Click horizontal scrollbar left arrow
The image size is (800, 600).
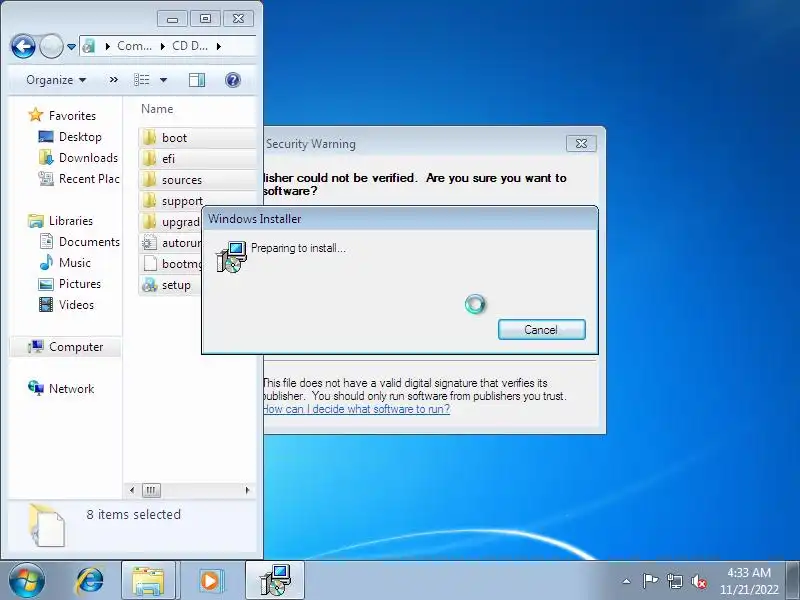tap(132, 490)
